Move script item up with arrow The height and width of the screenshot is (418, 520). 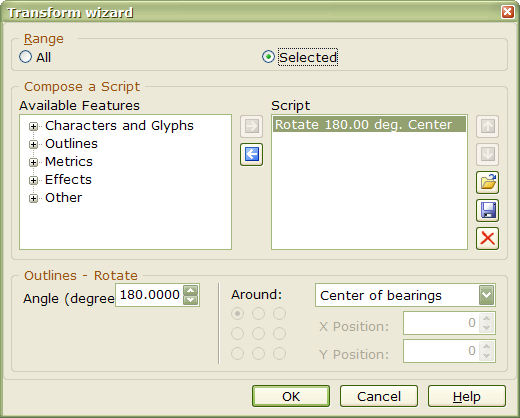click(x=487, y=126)
